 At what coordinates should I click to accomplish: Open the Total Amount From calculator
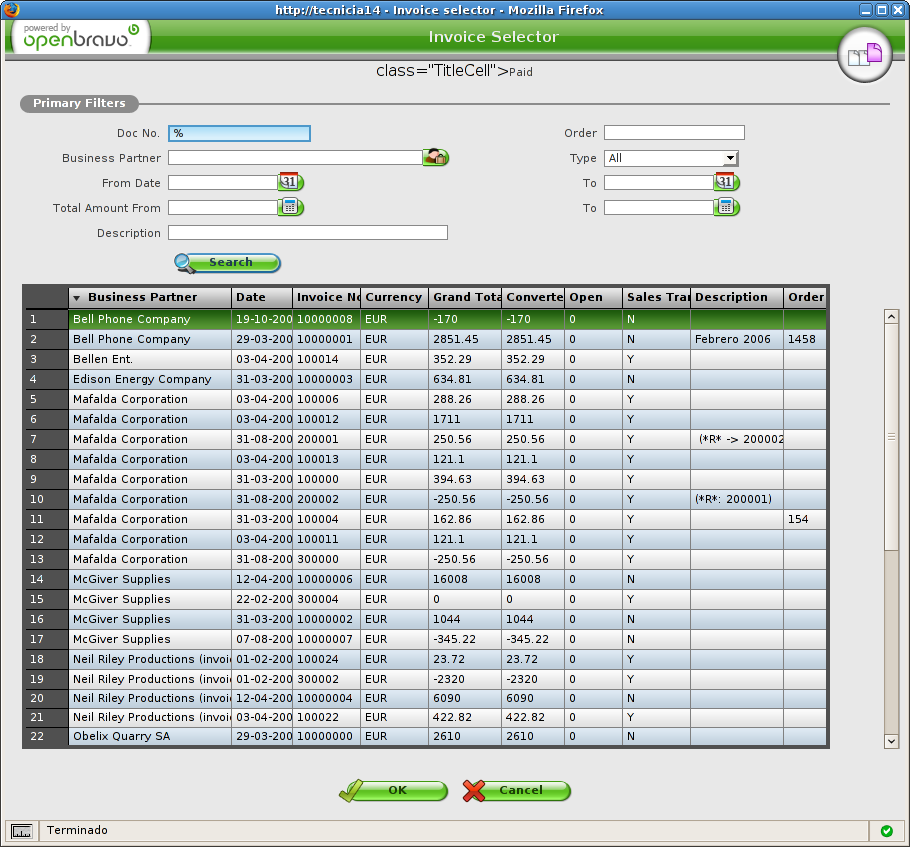coord(290,207)
